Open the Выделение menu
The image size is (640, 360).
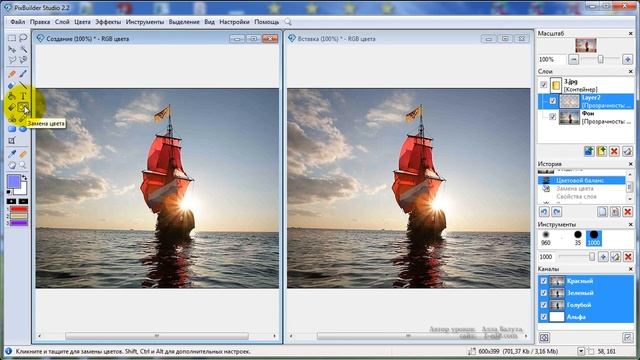pos(184,22)
